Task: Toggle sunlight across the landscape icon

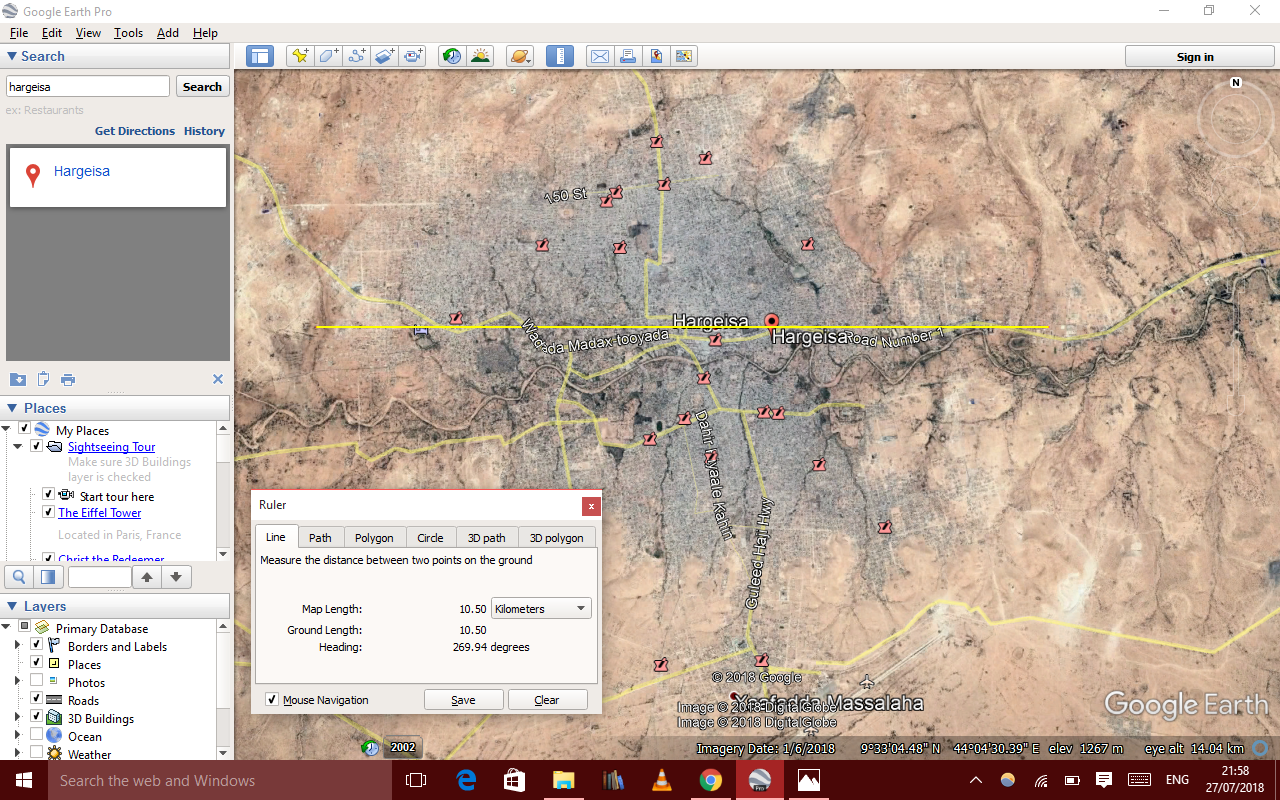Action: click(x=481, y=57)
